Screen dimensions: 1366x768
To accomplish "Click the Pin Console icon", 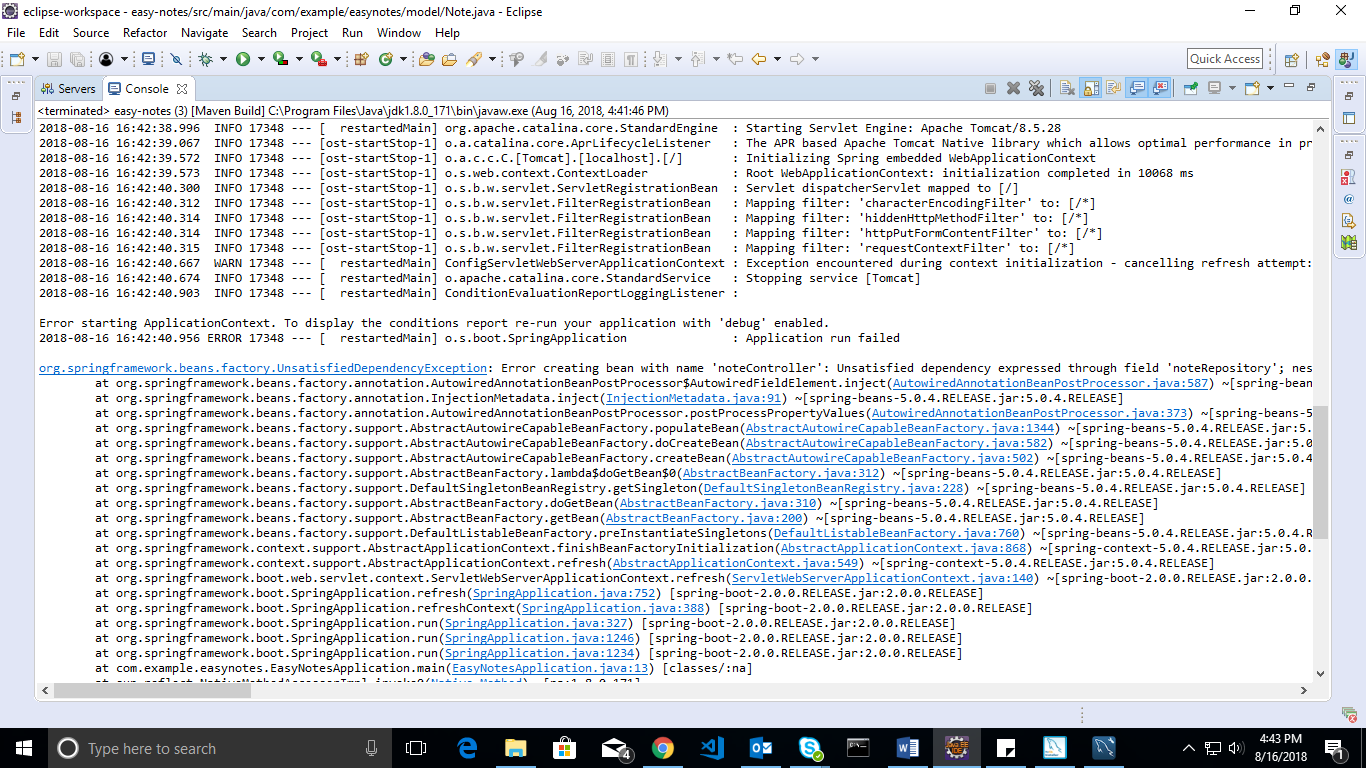I will [x=1190, y=88].
